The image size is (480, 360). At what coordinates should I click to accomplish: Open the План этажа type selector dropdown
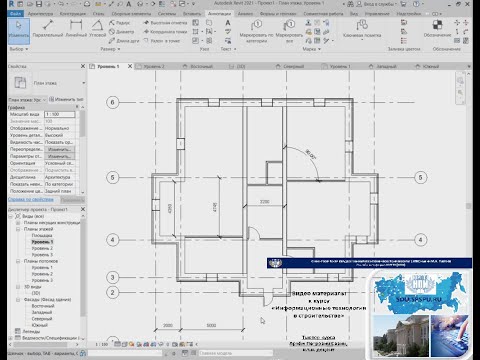click(x=83, y=83)
